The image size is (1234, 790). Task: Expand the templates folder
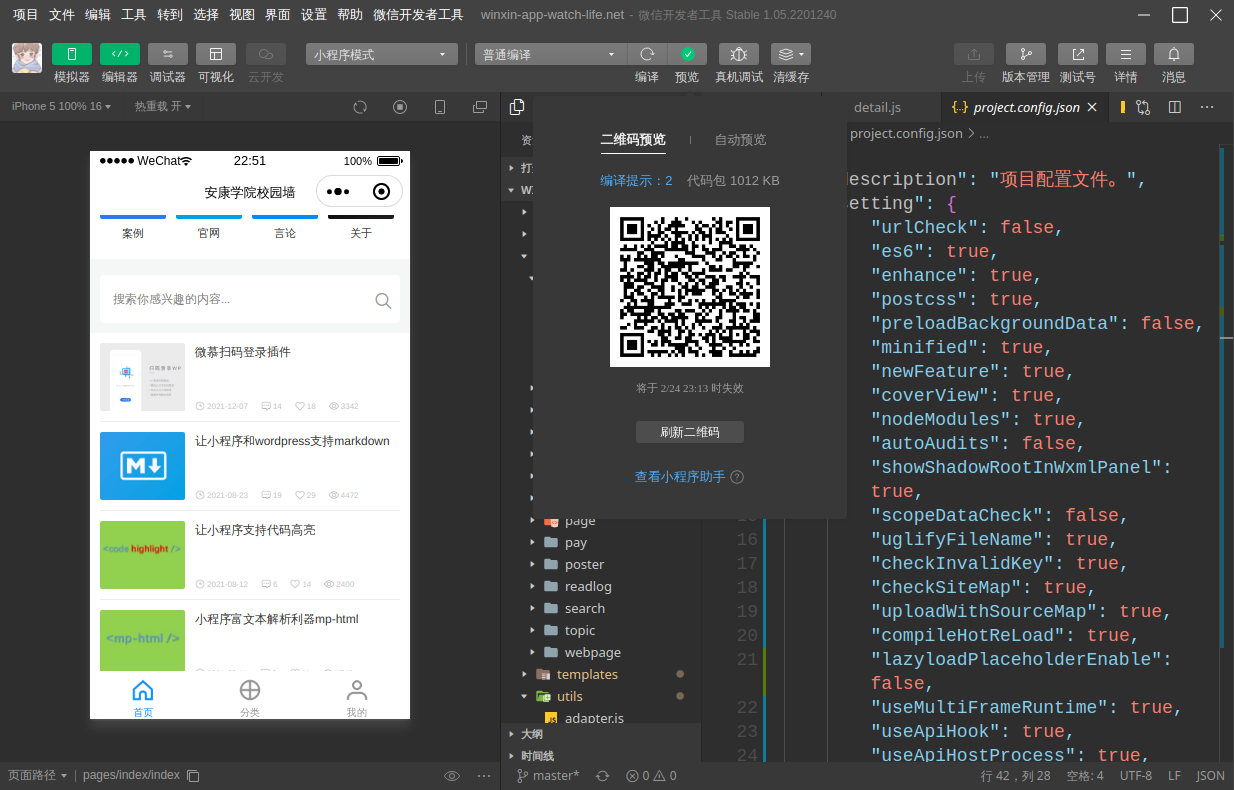[587, 674]
